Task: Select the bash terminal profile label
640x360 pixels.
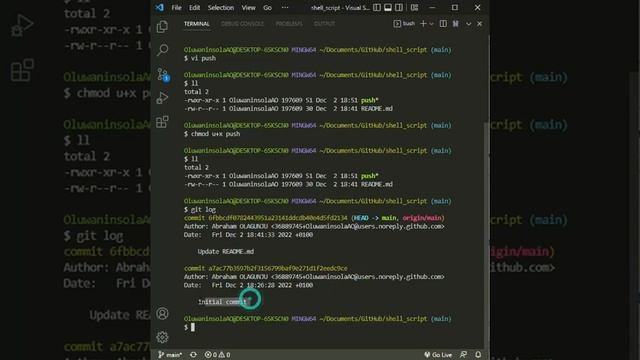Action: (404, 24)
